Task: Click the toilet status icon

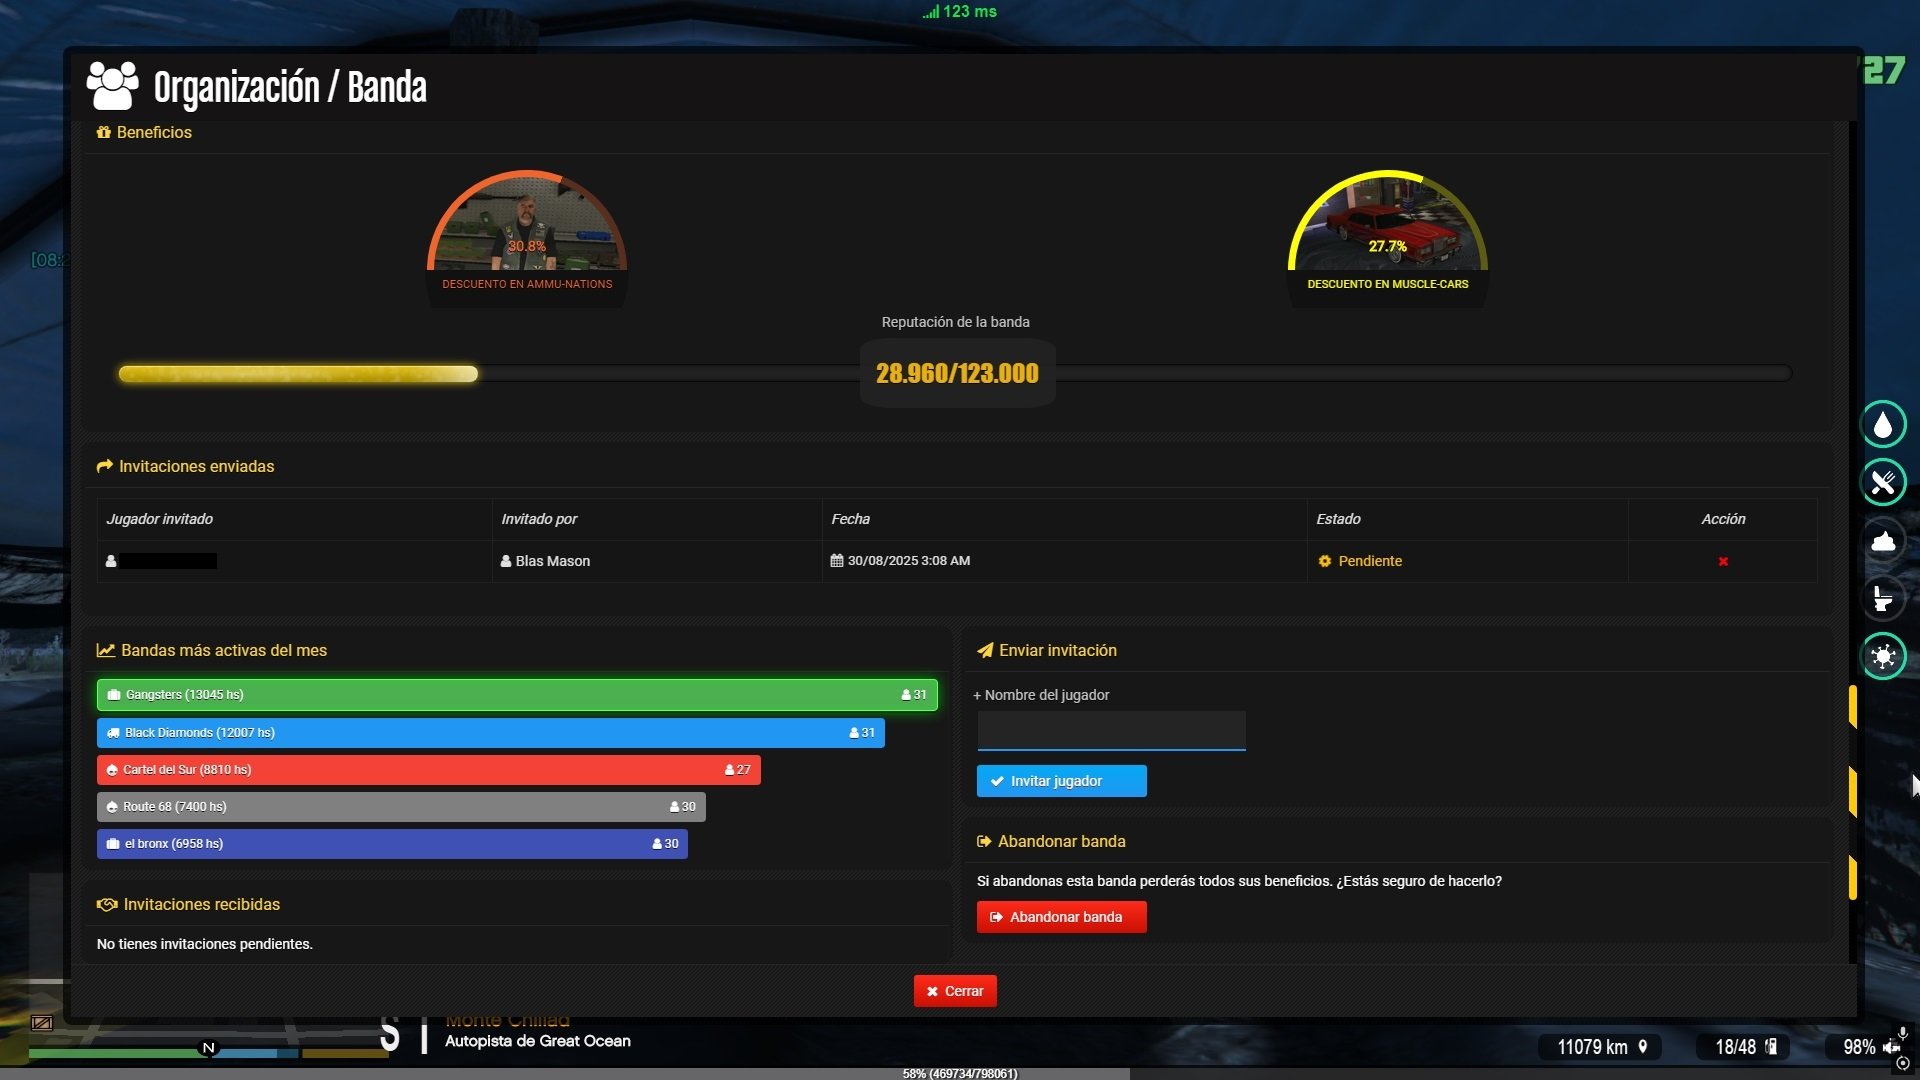Action: click(x=1883, y=598)
